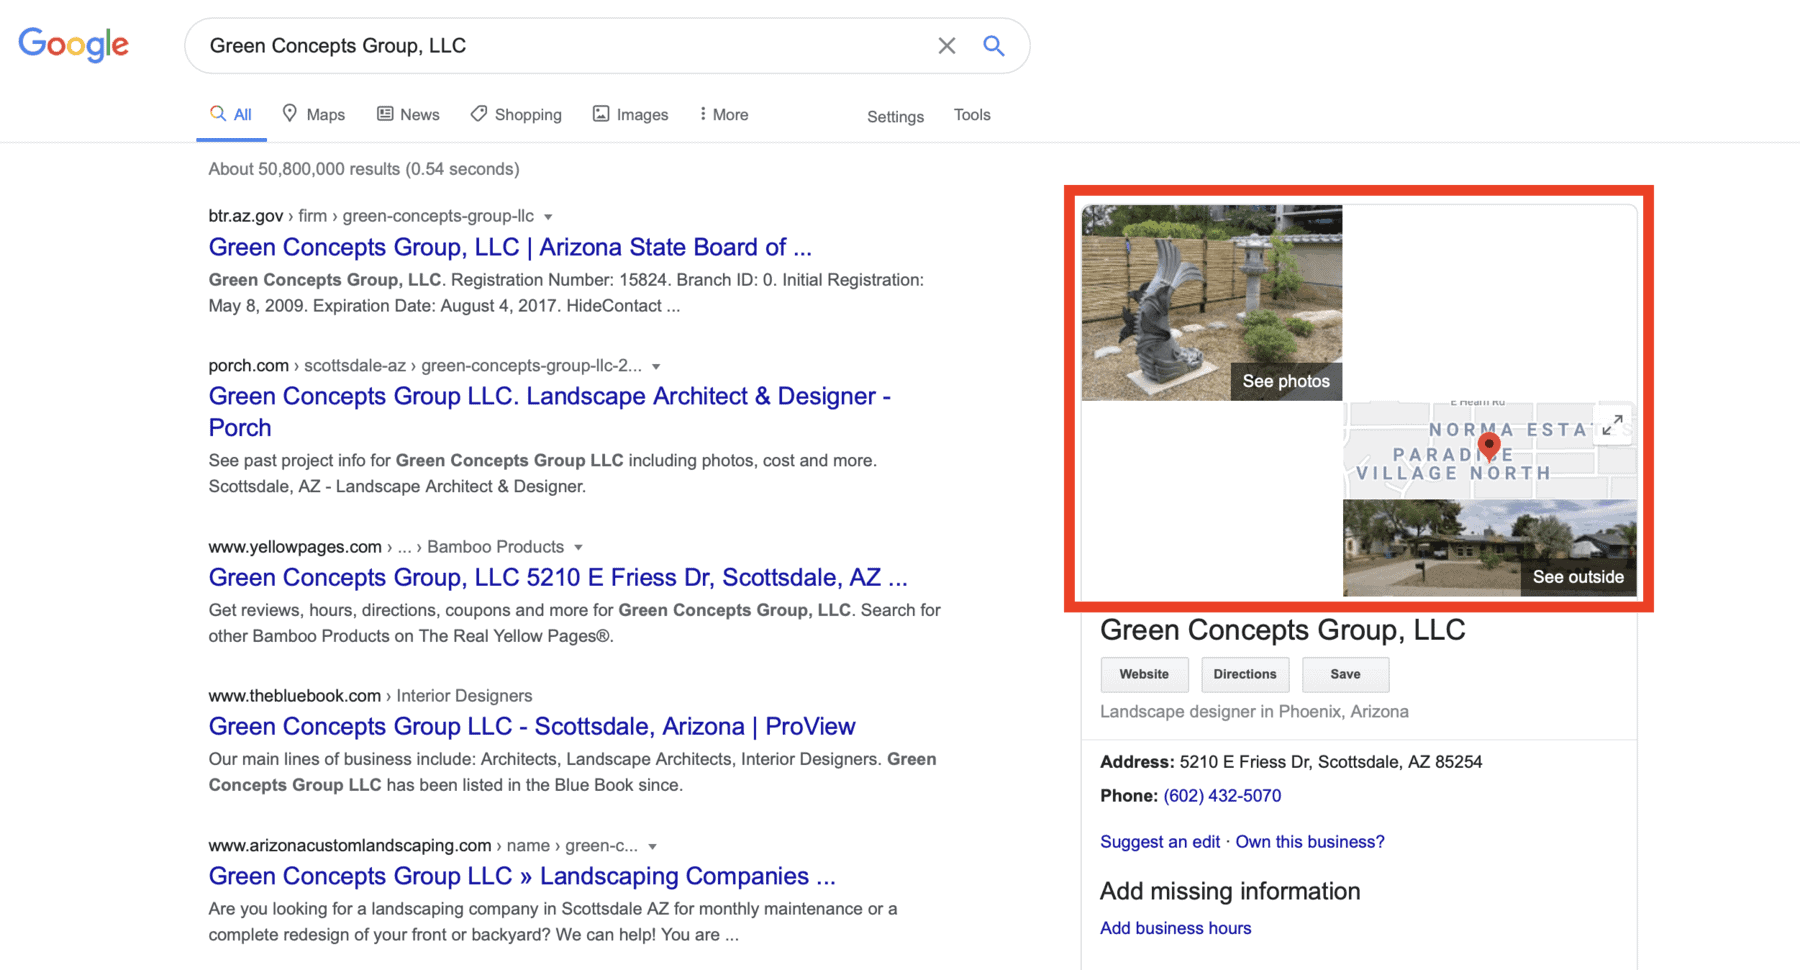Click inside the Google search field
The width and height of the screenshot is (1800, 970).
coord(560,46)
